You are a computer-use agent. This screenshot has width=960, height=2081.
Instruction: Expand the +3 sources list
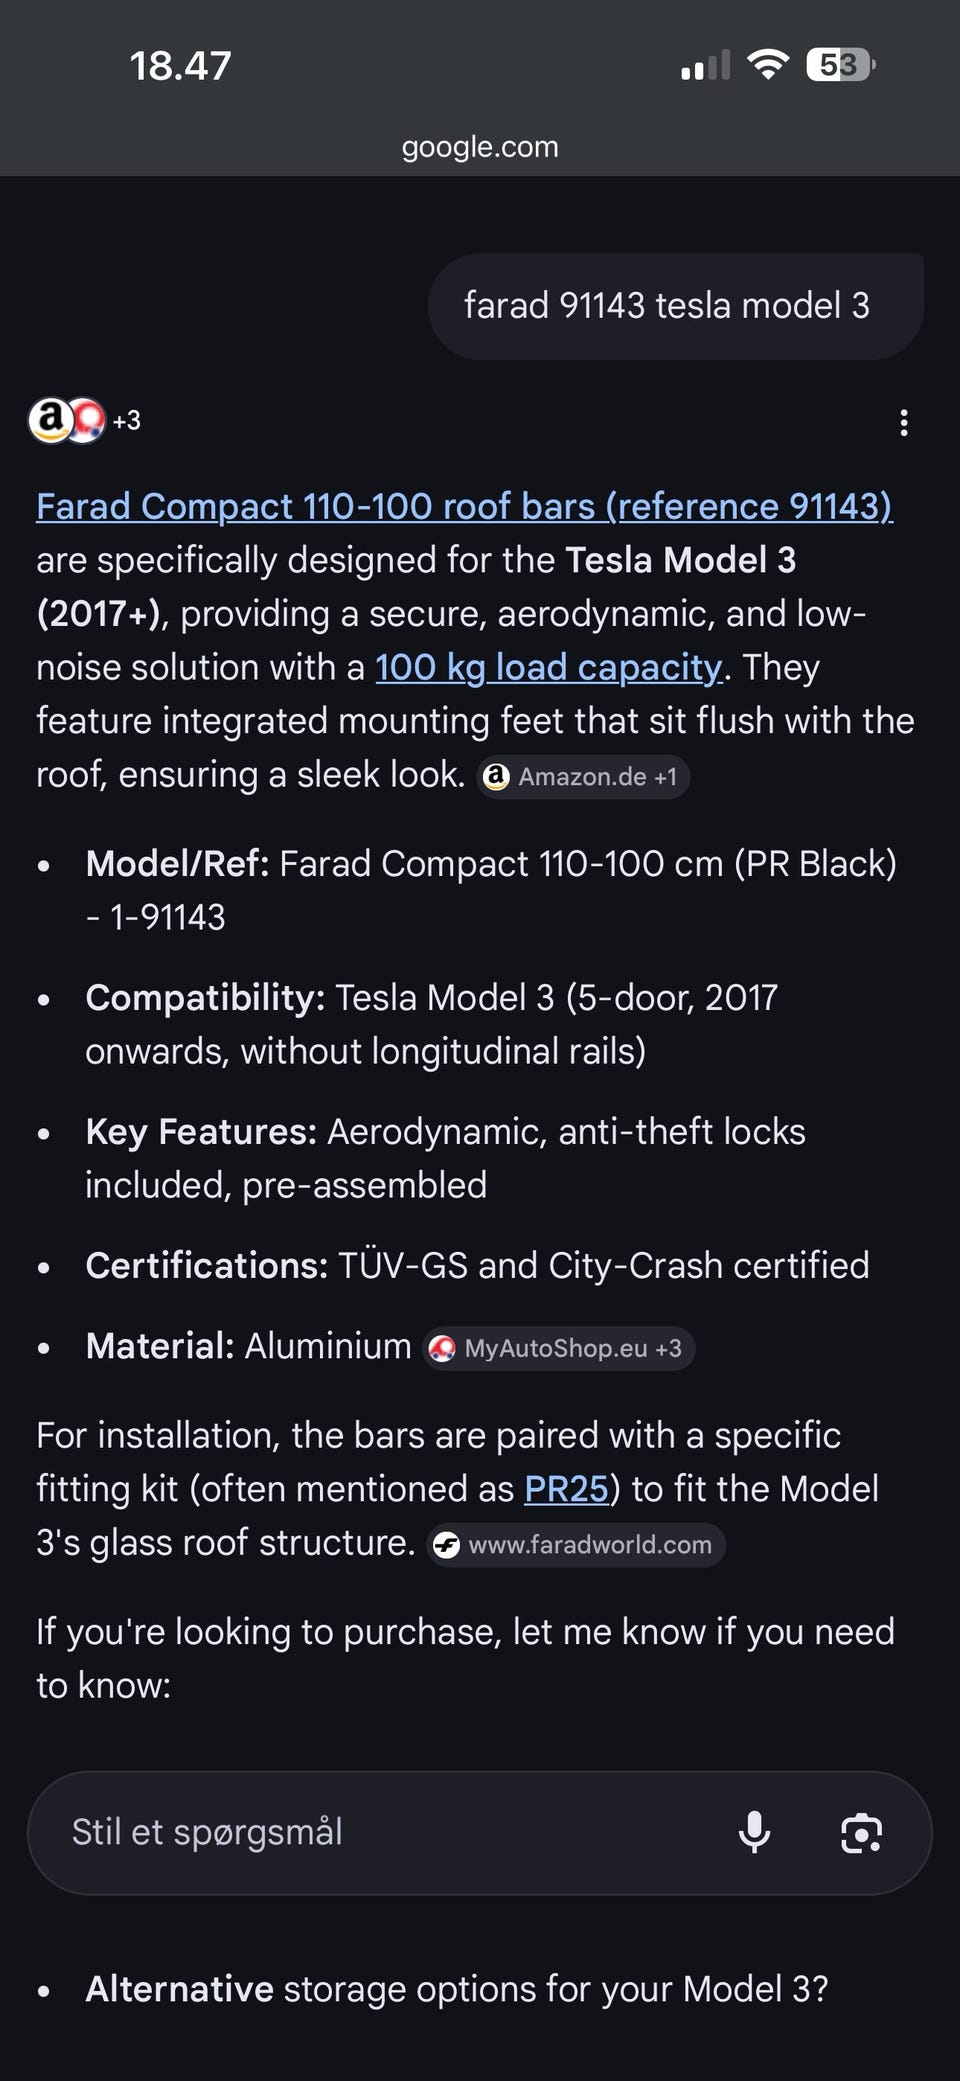[127, 421]
